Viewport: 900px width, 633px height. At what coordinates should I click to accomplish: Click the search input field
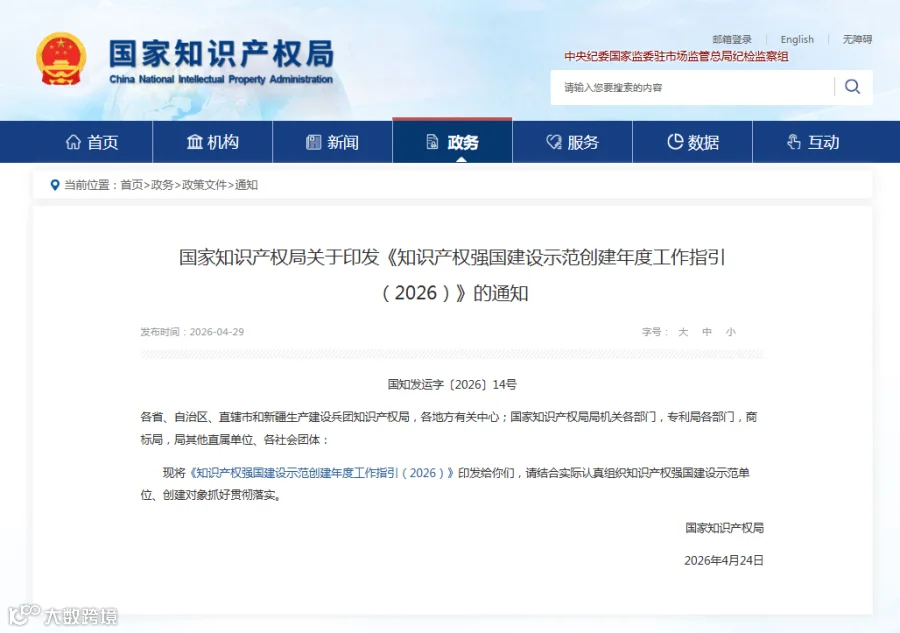(x=692, y=87)
